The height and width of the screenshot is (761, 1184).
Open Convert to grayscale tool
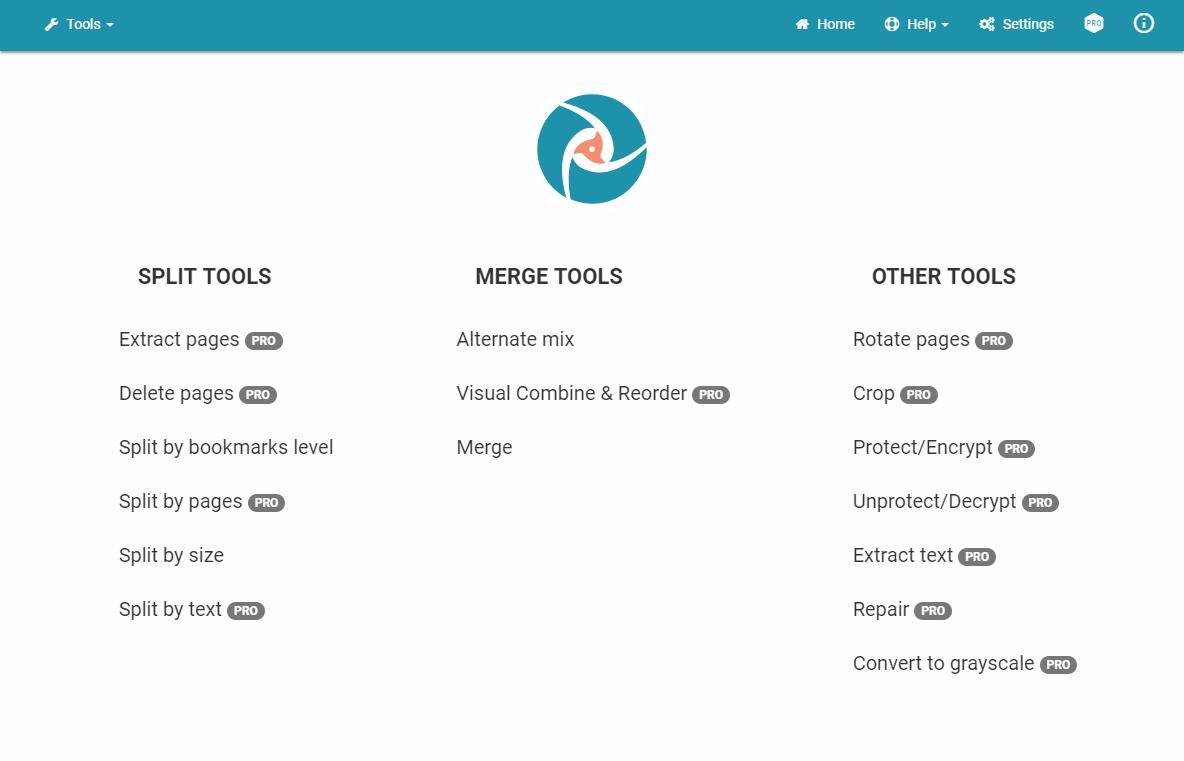click(x=943, y=663)
